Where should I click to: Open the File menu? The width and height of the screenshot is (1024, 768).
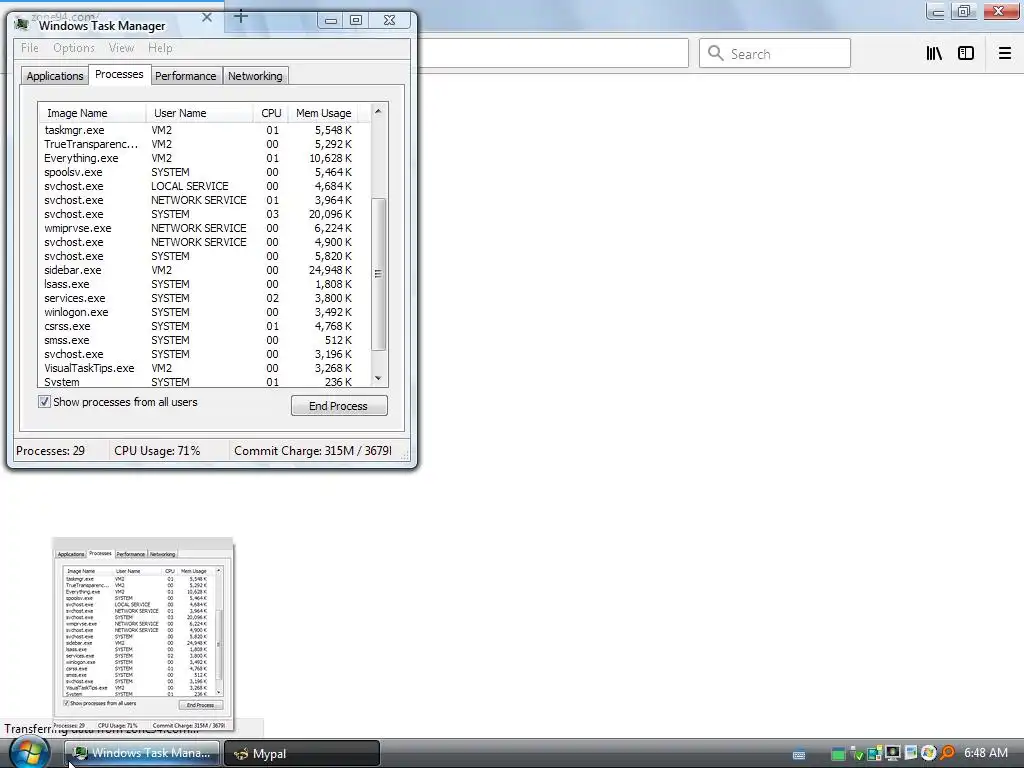[29, 48]
